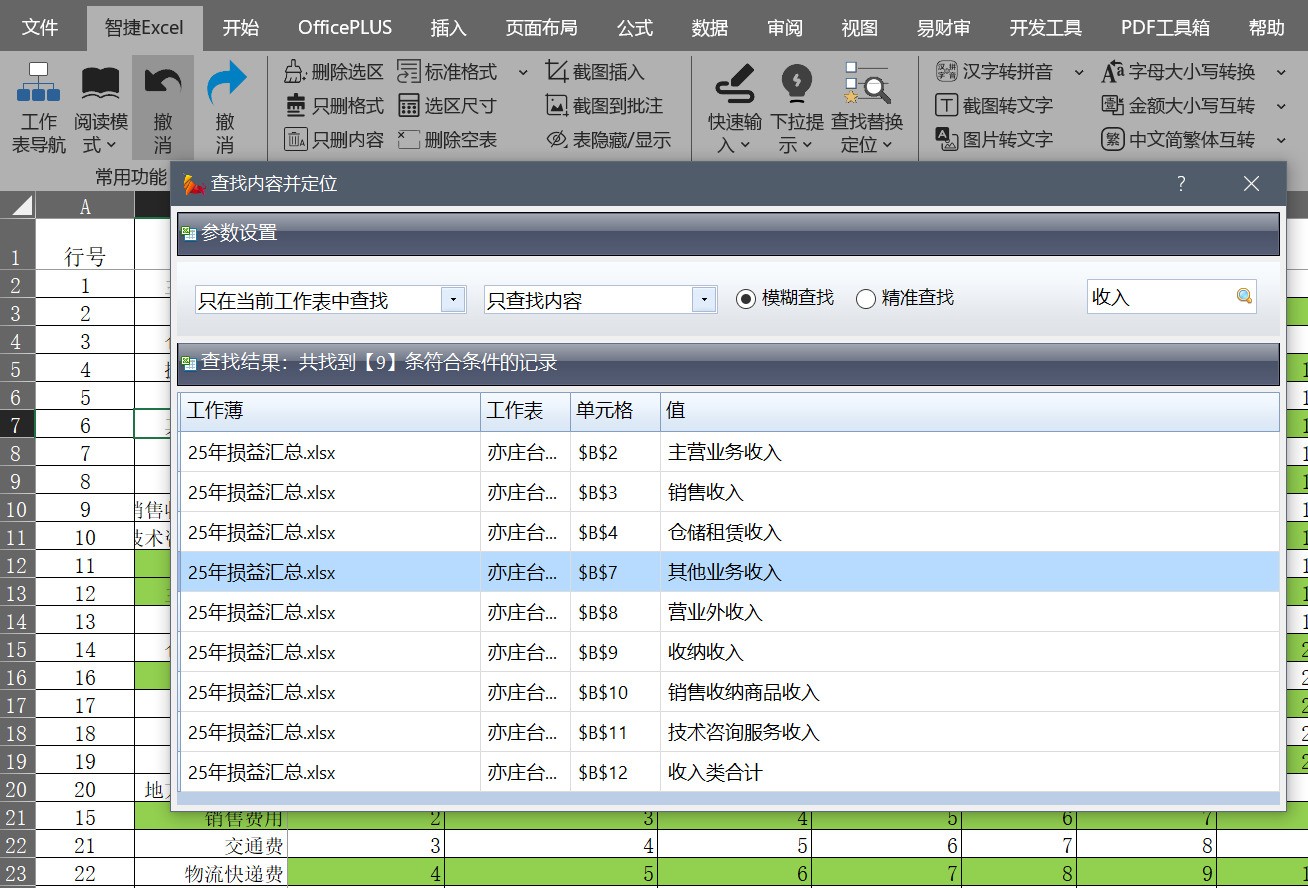Click the 查找替换定位 find and replace icon
The height and width of the screenshot is (888, 1308).
pyautogui.click(x=866, y=84)
